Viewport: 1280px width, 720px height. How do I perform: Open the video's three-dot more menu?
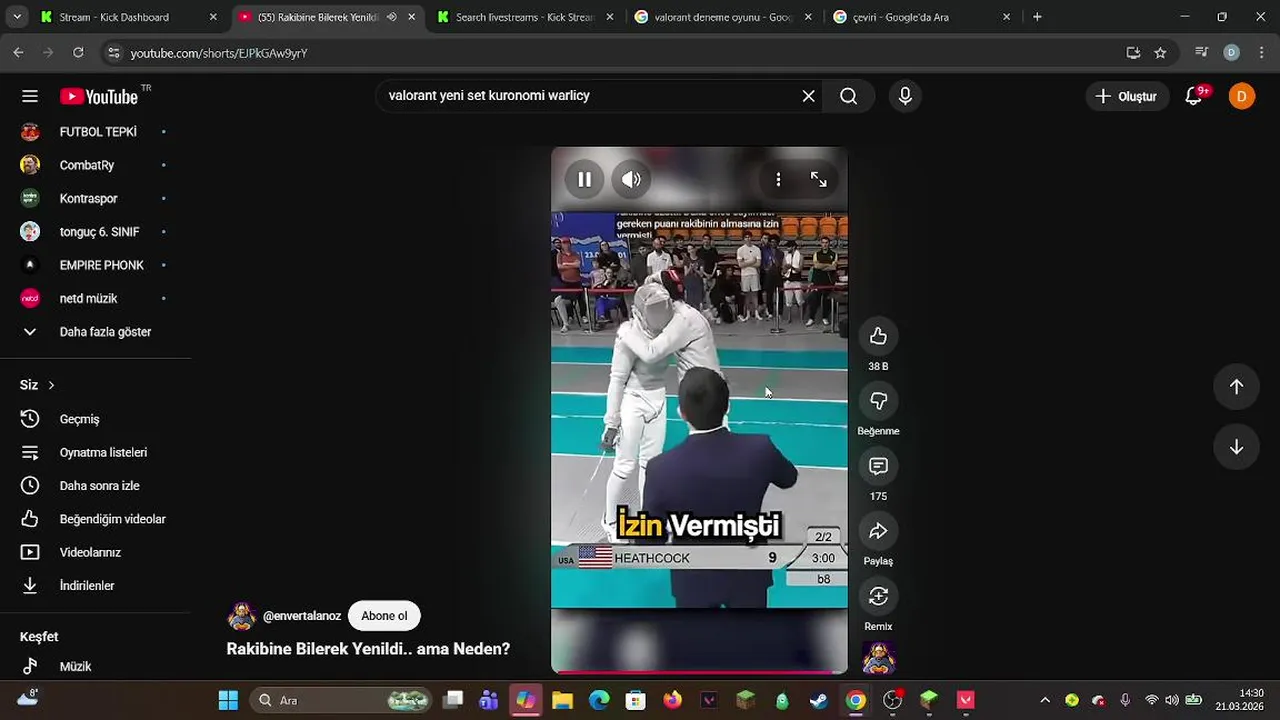pyautogui.click(x=778, y=180)
